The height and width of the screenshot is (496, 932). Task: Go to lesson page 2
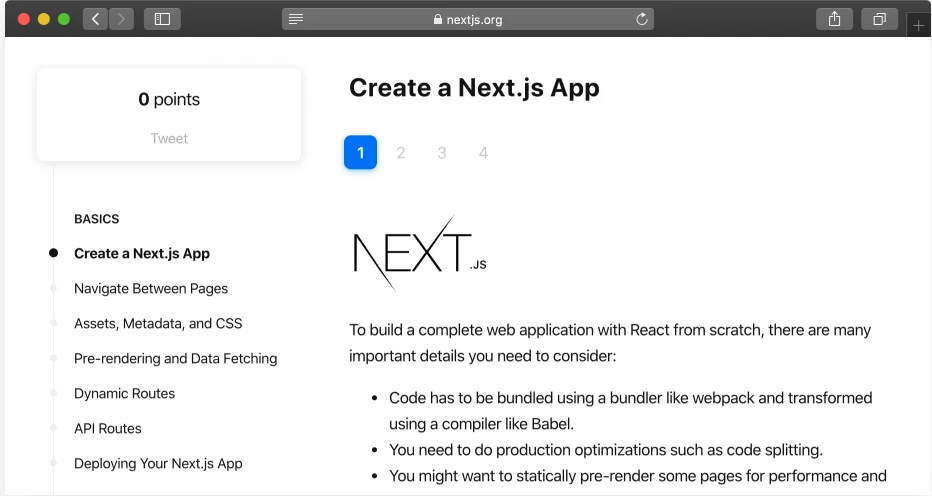point(401,153)
